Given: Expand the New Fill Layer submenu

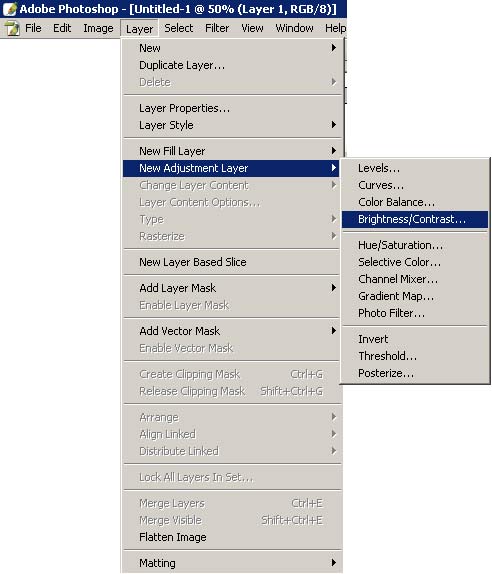Looking at the screenshot, I should point(333,150).
